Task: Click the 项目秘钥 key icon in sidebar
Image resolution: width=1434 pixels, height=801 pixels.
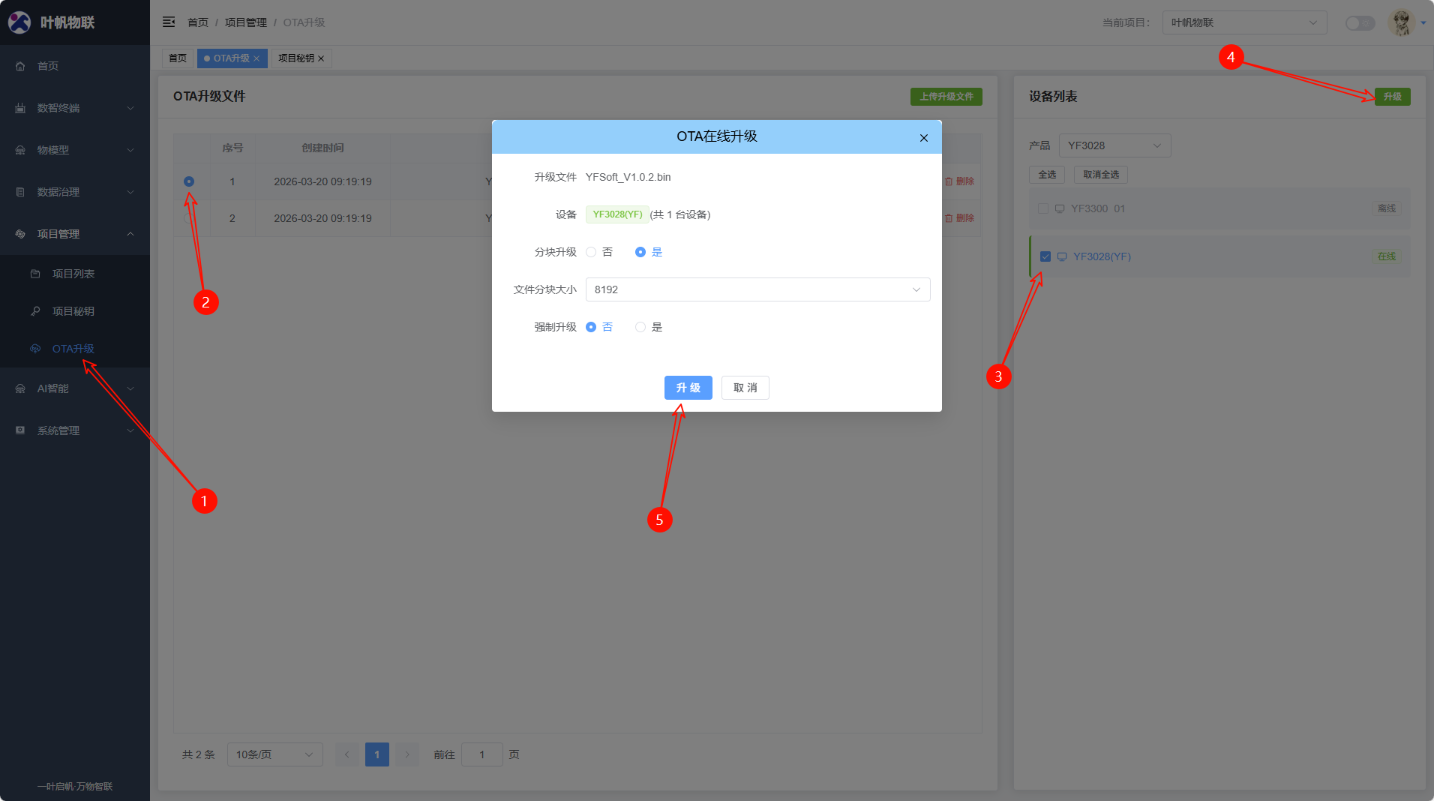Action: [x=36, y=311]
